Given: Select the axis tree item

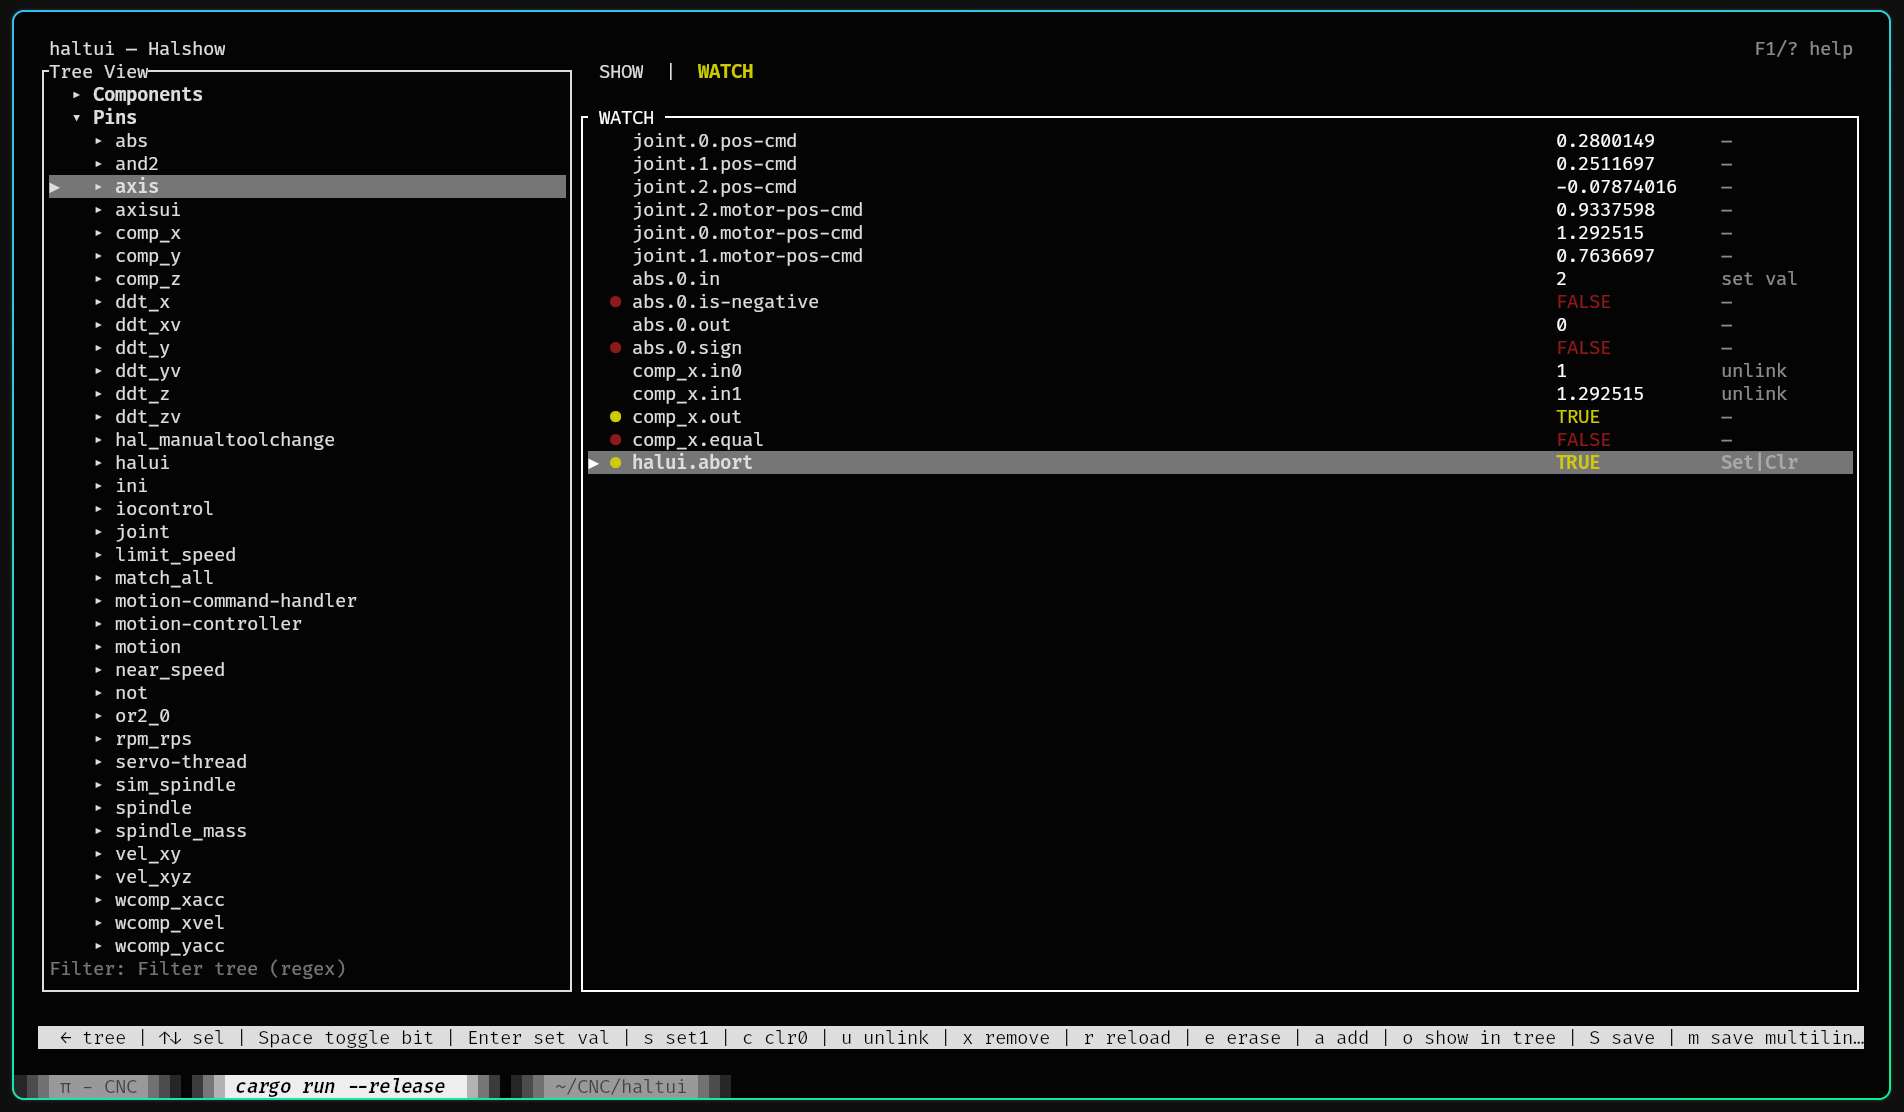Looking at the screenshot, I should click(x=307, y=187).
